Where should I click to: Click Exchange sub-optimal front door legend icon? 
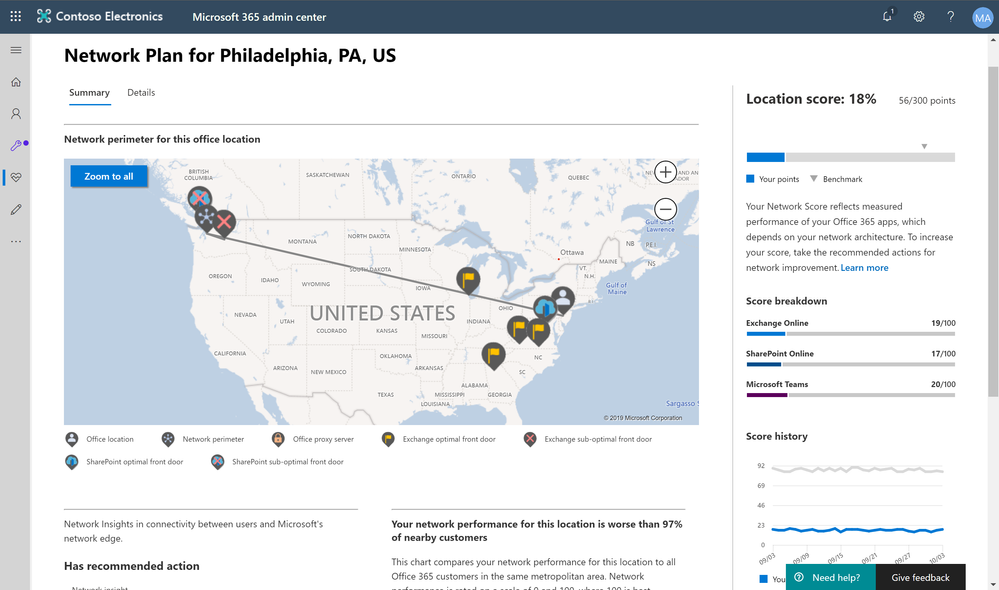tap(530, 439)
